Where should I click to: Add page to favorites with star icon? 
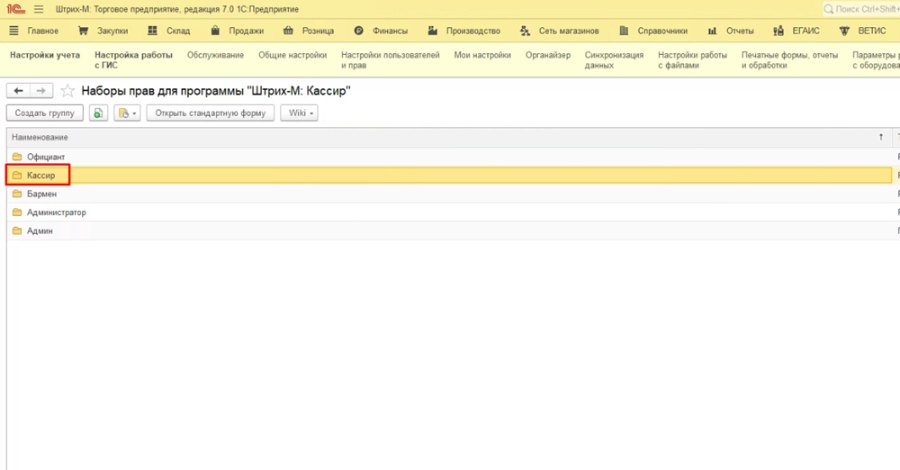point(68,91)
